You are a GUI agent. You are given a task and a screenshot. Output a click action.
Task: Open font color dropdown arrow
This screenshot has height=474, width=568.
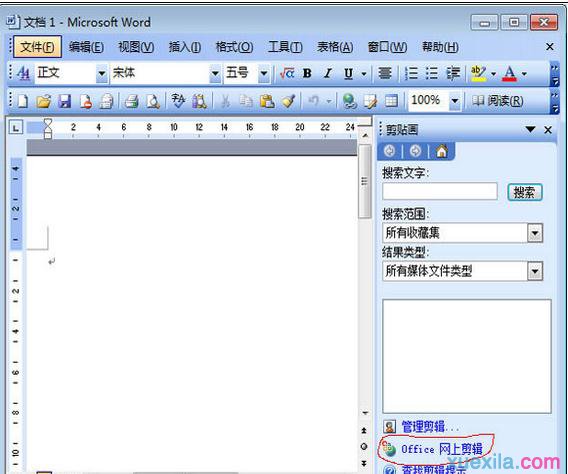[x=524, y=74]
